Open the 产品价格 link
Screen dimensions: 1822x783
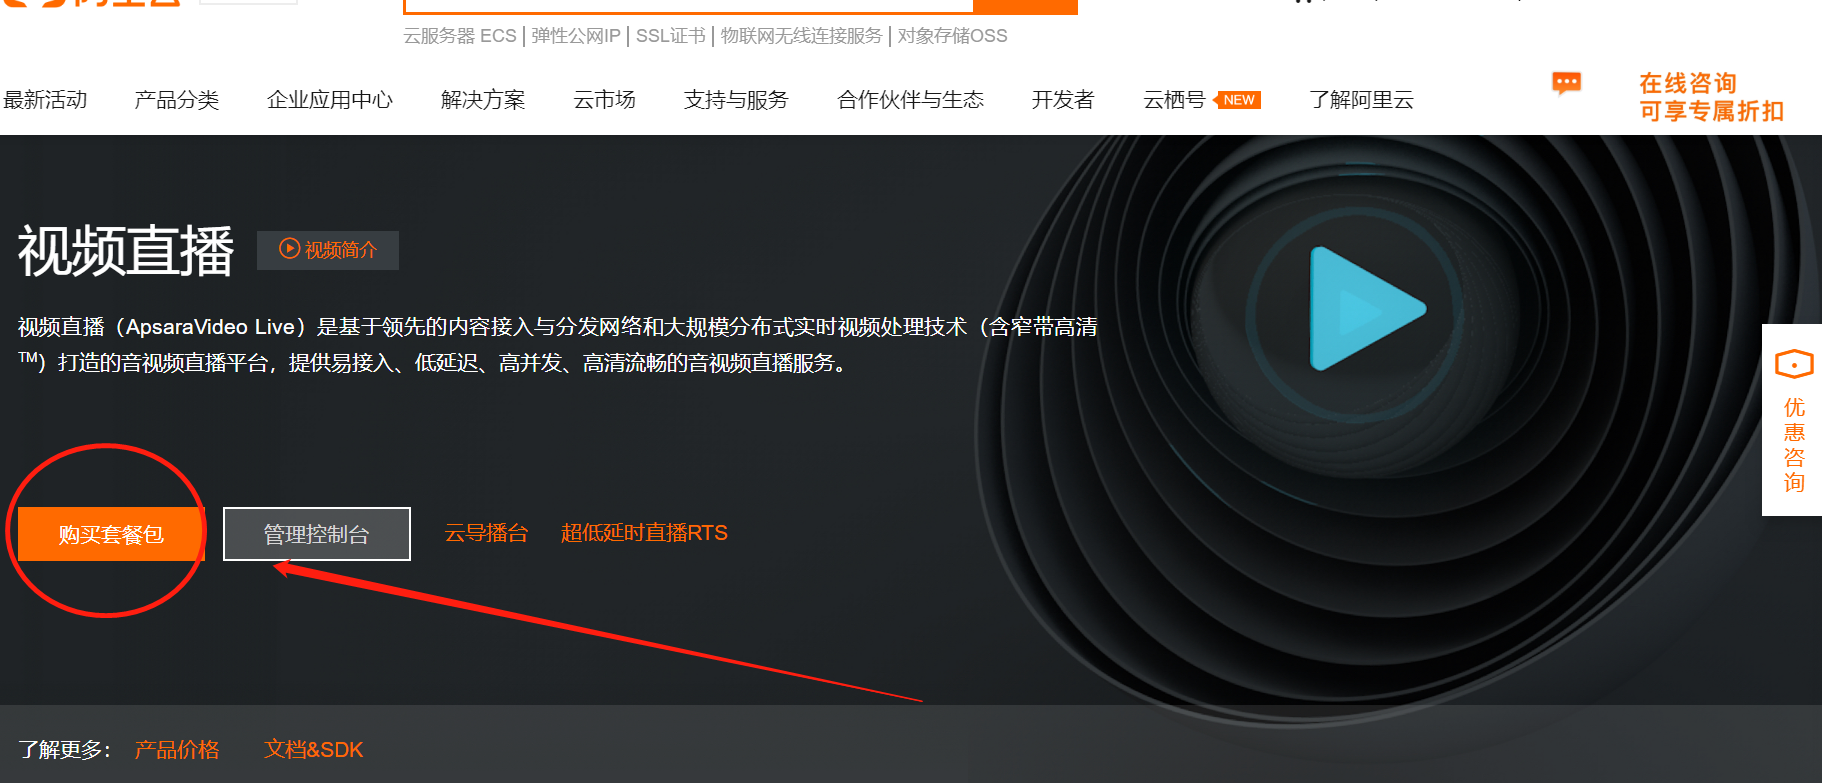177,750
